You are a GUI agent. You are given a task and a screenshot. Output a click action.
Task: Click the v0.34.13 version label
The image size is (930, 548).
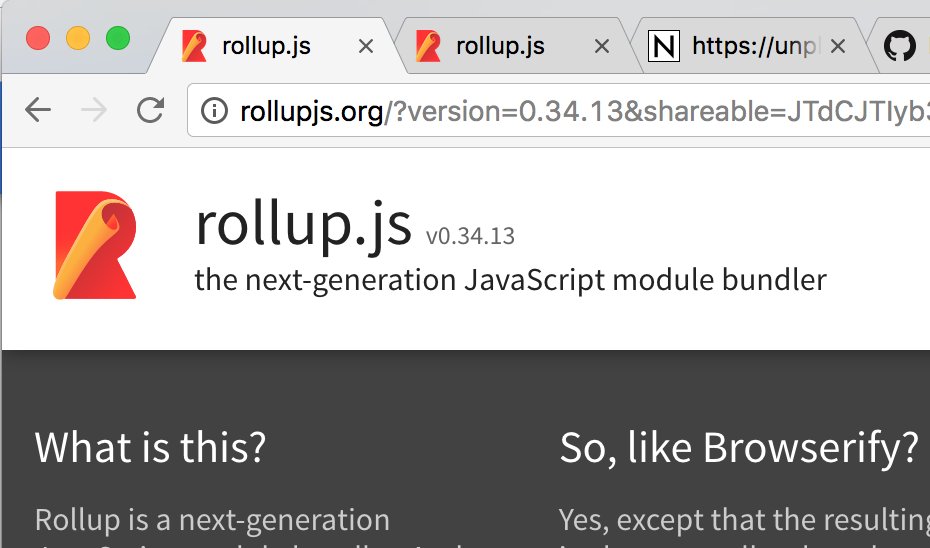click(x=470, y=236)
